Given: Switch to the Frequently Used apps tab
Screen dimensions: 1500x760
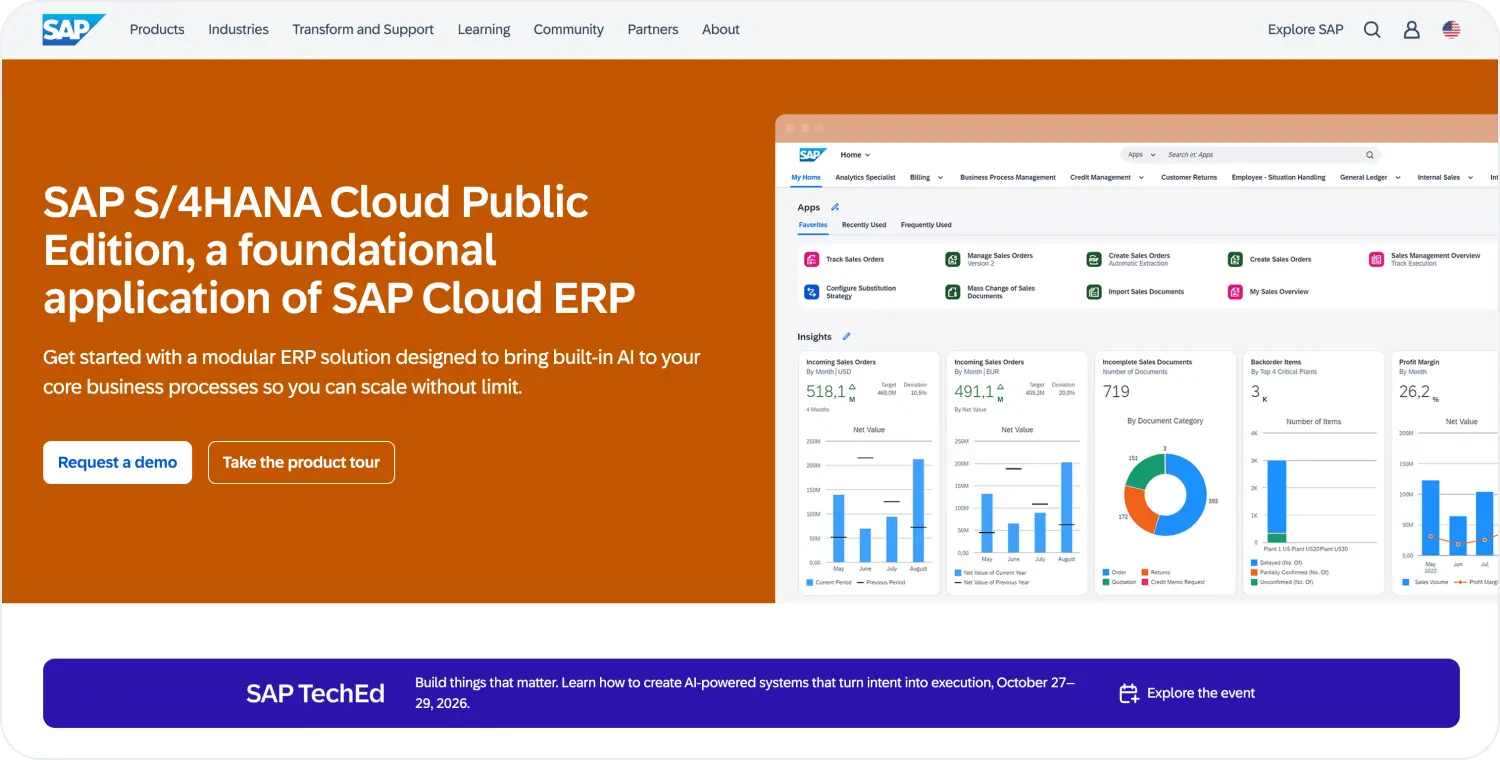Looking at the screenshot, I should (x=926, y=225).
